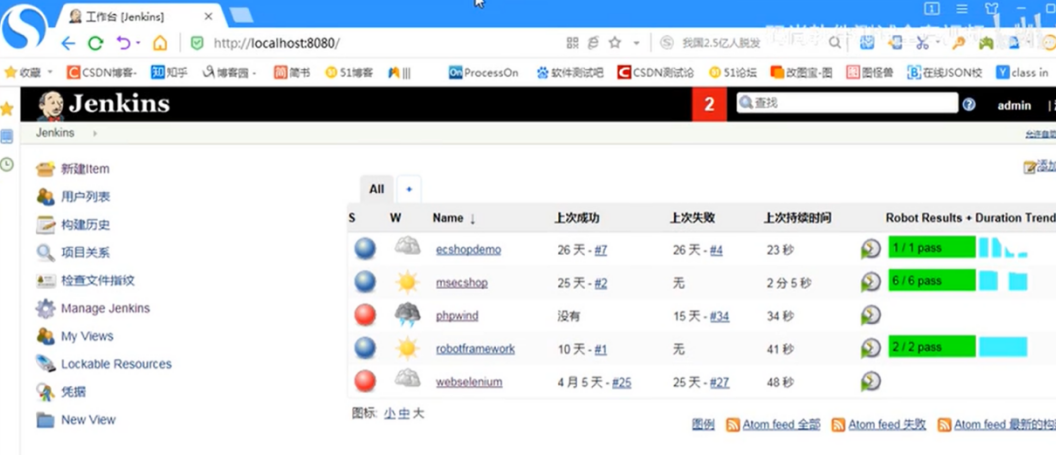Open 构建历史 in sidebar
The width and height of the screenshot is (1056, 465).
pos(86,225)
